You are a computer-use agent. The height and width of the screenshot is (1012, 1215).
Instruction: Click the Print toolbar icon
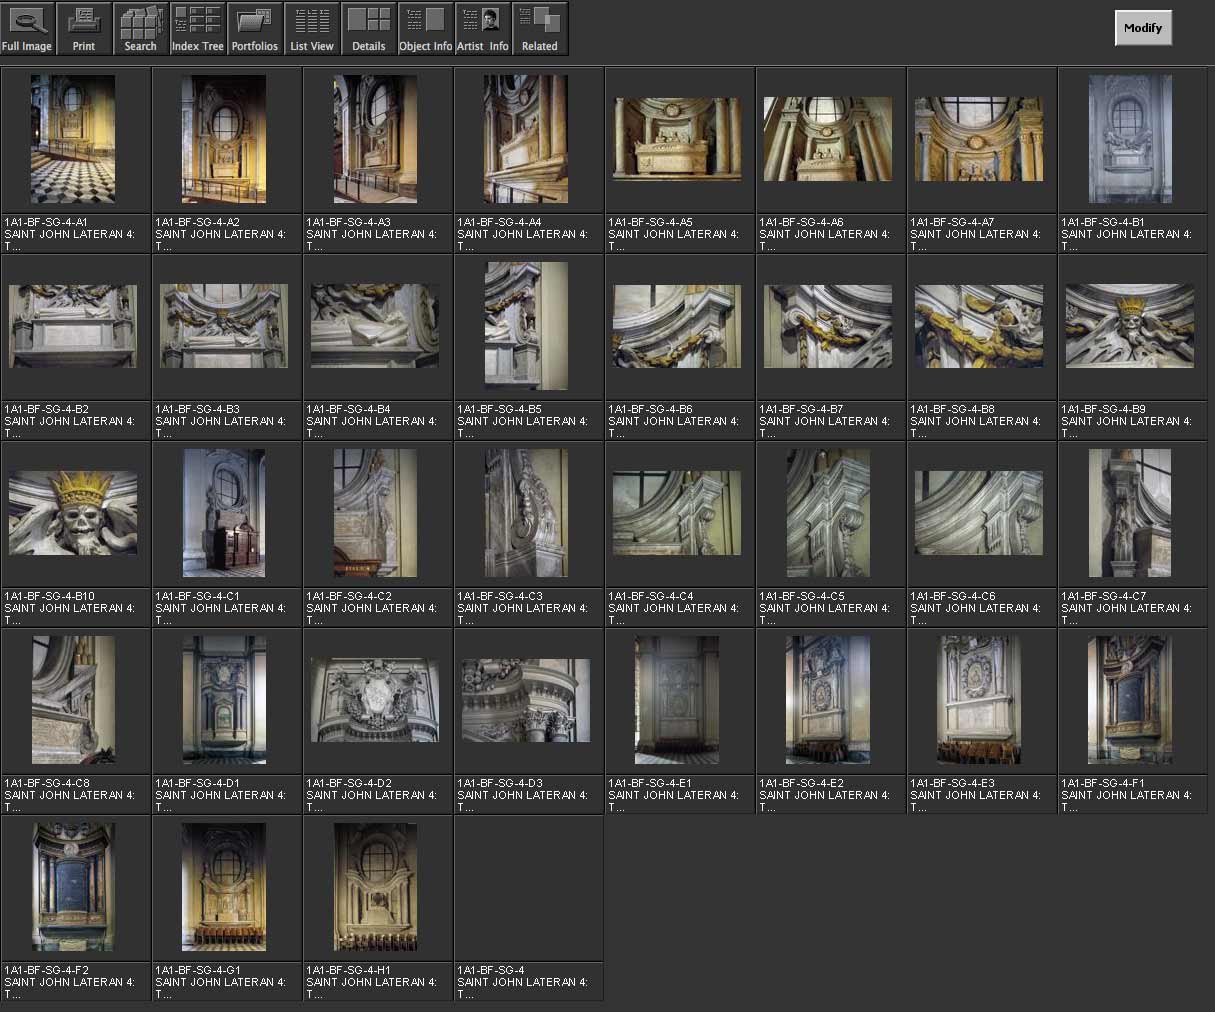point(84,28)
